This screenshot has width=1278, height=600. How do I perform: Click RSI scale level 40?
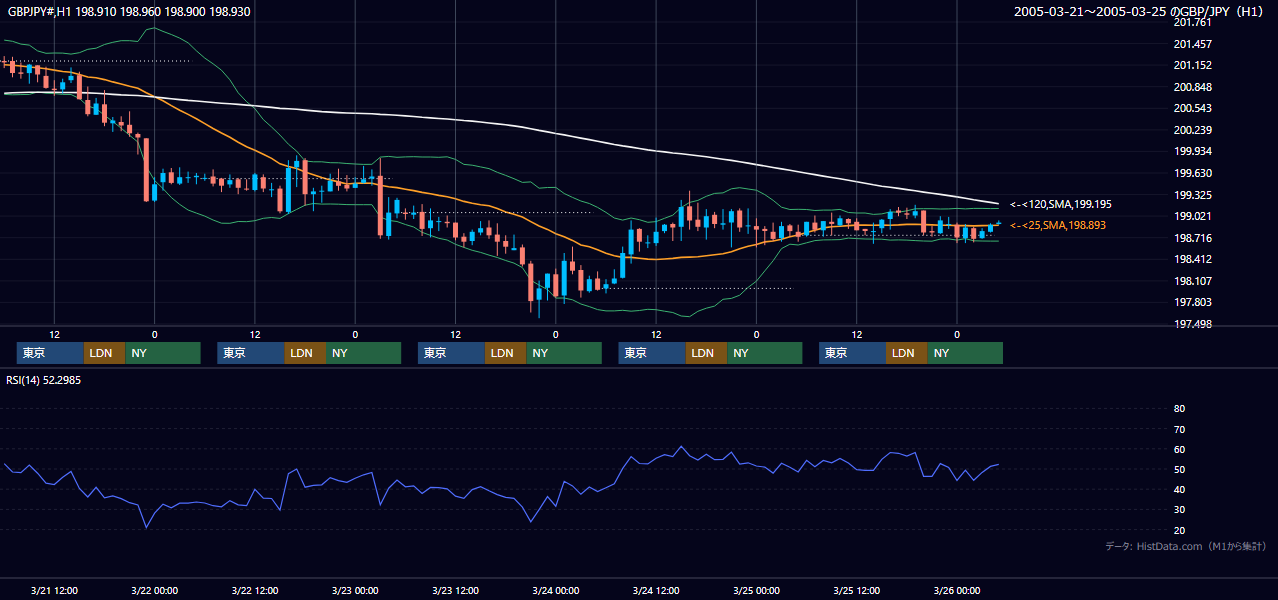[x=1179, y=489]
